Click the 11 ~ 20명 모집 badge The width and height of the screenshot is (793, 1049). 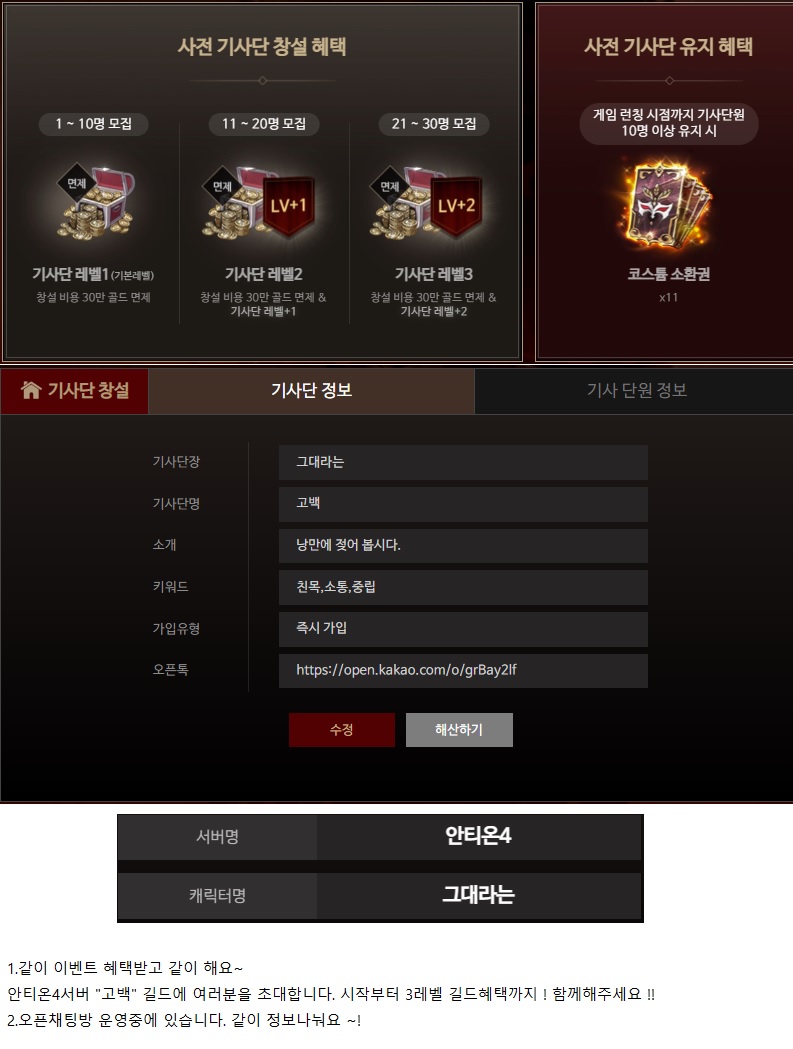(x=264, y=124)
